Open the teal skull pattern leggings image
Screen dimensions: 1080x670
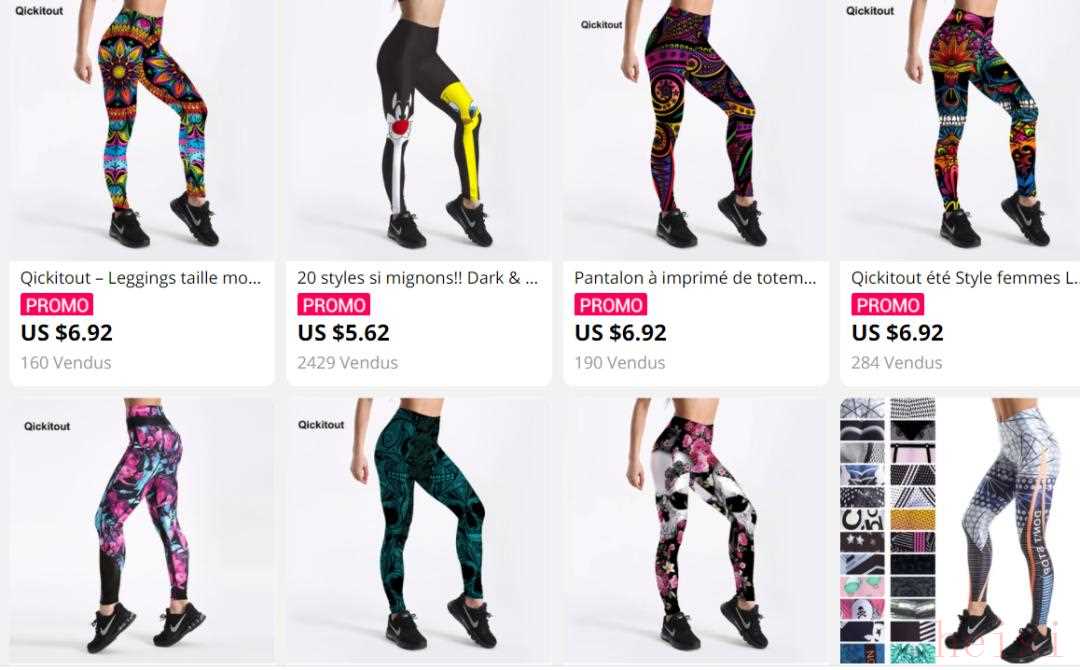pyautogui.click(x=419, y=530)
